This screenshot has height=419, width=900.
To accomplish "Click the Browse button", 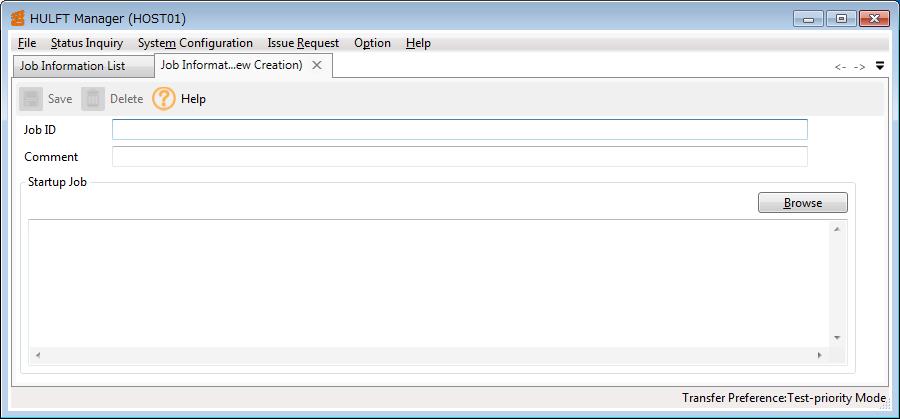I will [x=802, y=203].
